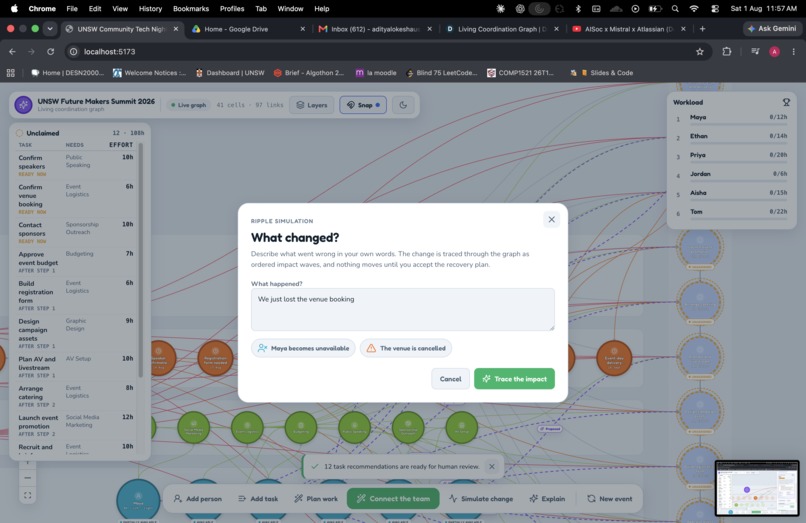806x523 pixels.
Task: Click the Contact sponsors task
Action: (76, 232)
